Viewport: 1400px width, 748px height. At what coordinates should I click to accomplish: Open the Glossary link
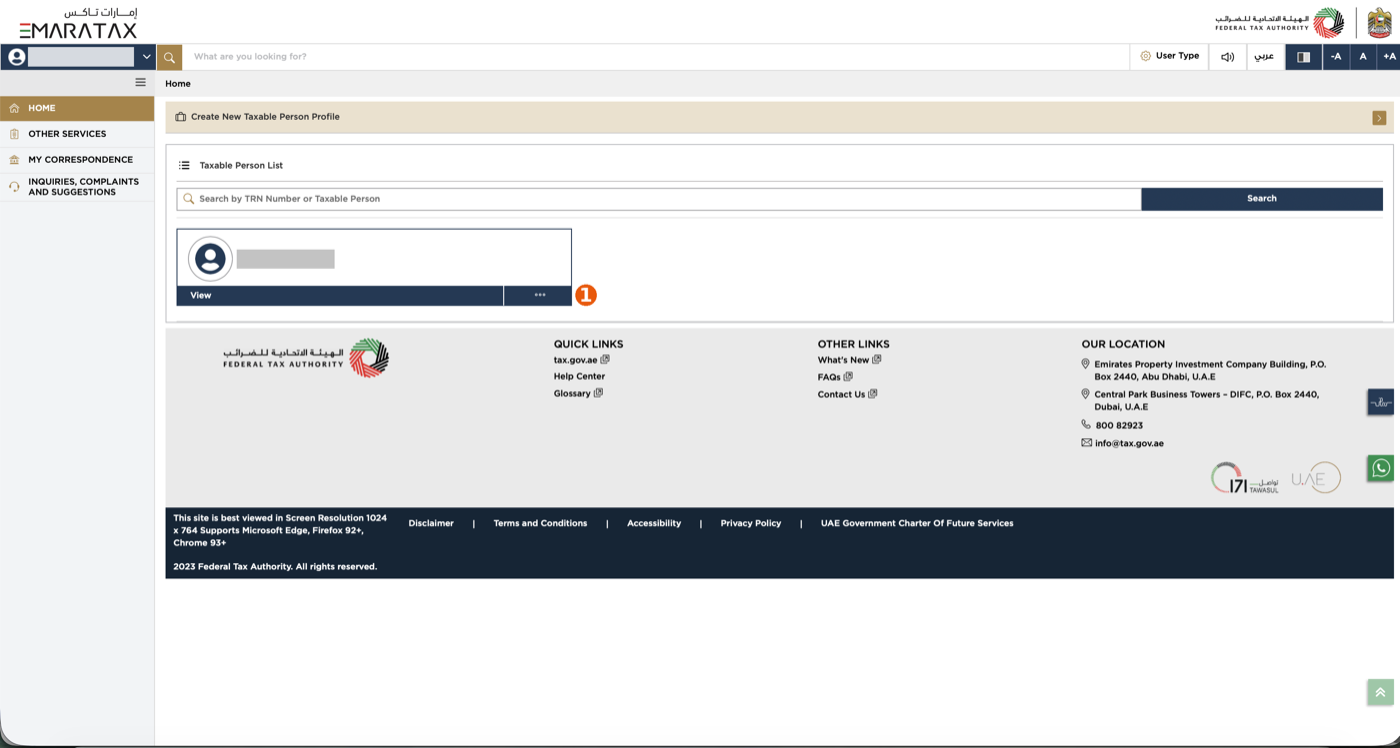point(578,394)
